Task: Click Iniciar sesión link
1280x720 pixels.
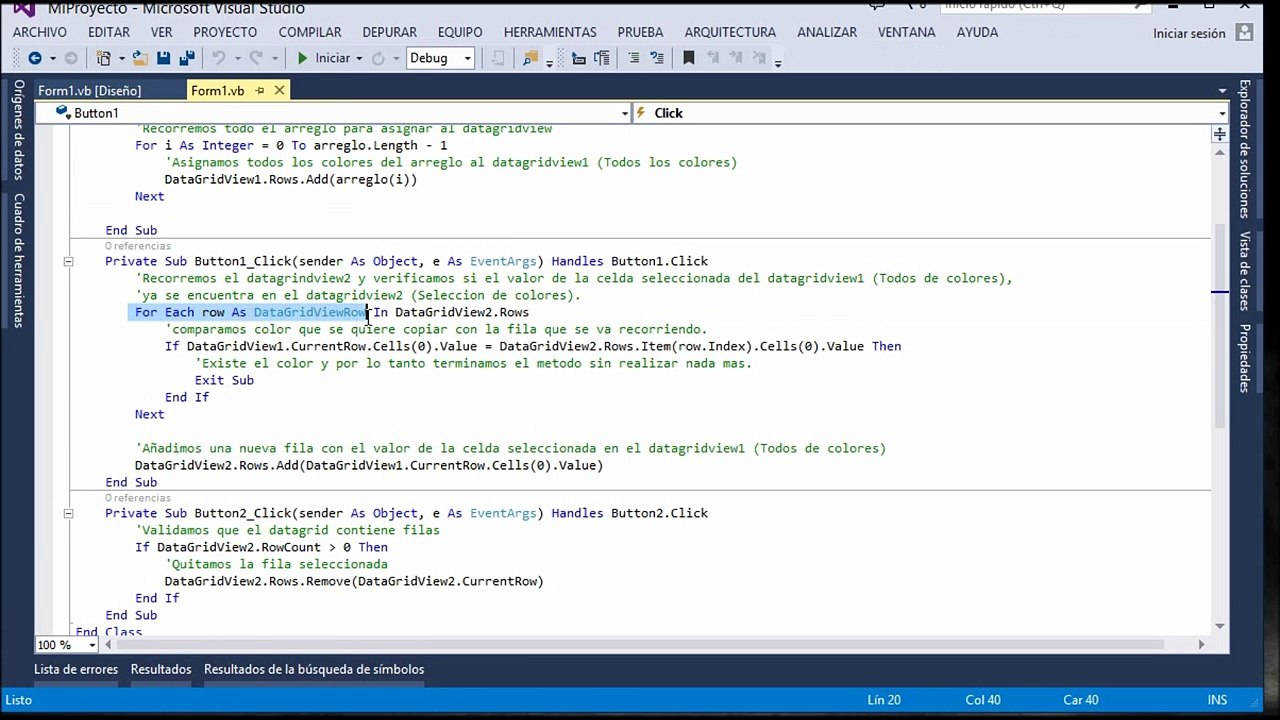Action: [1189, 33]
